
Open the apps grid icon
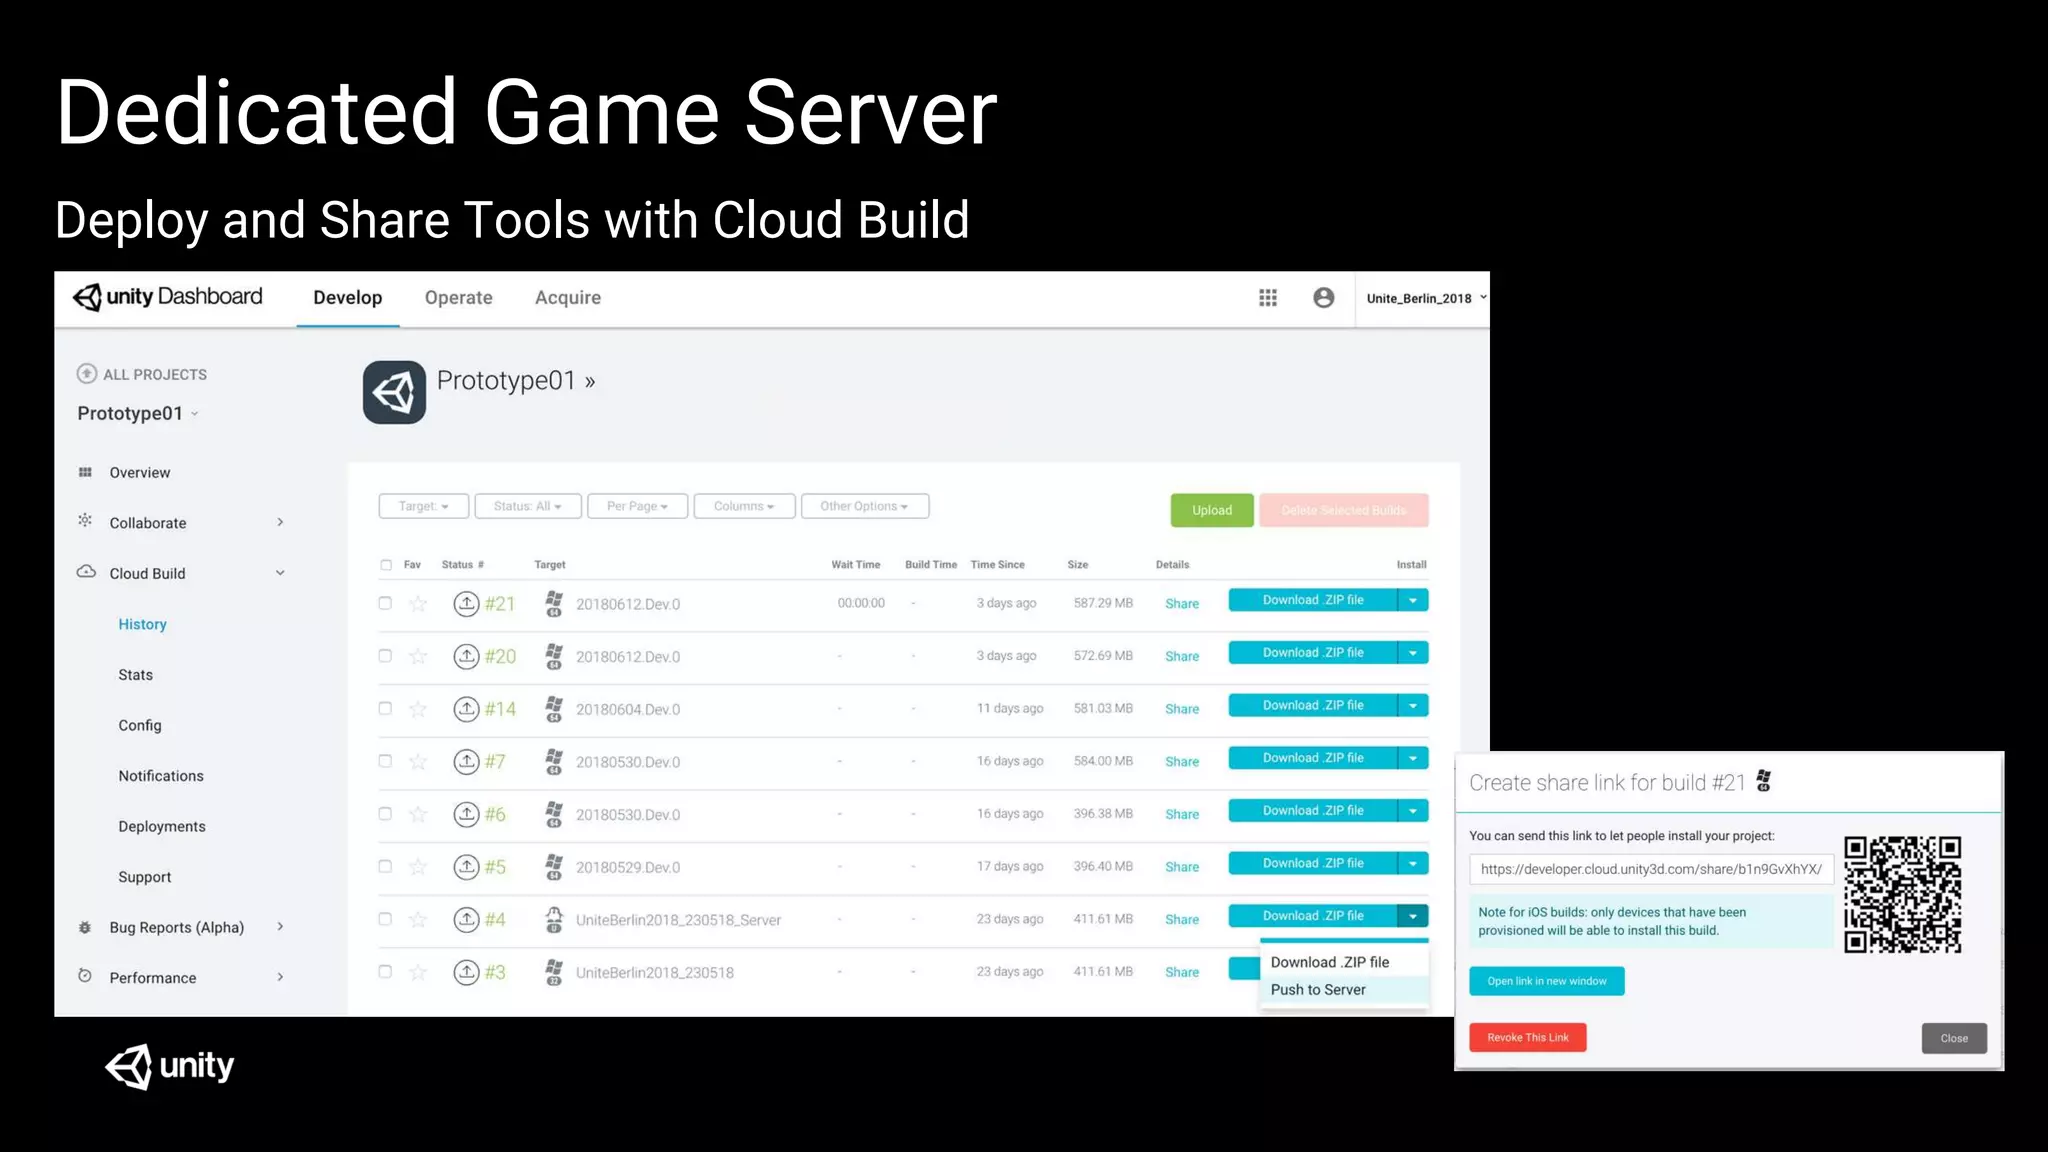1268,298
